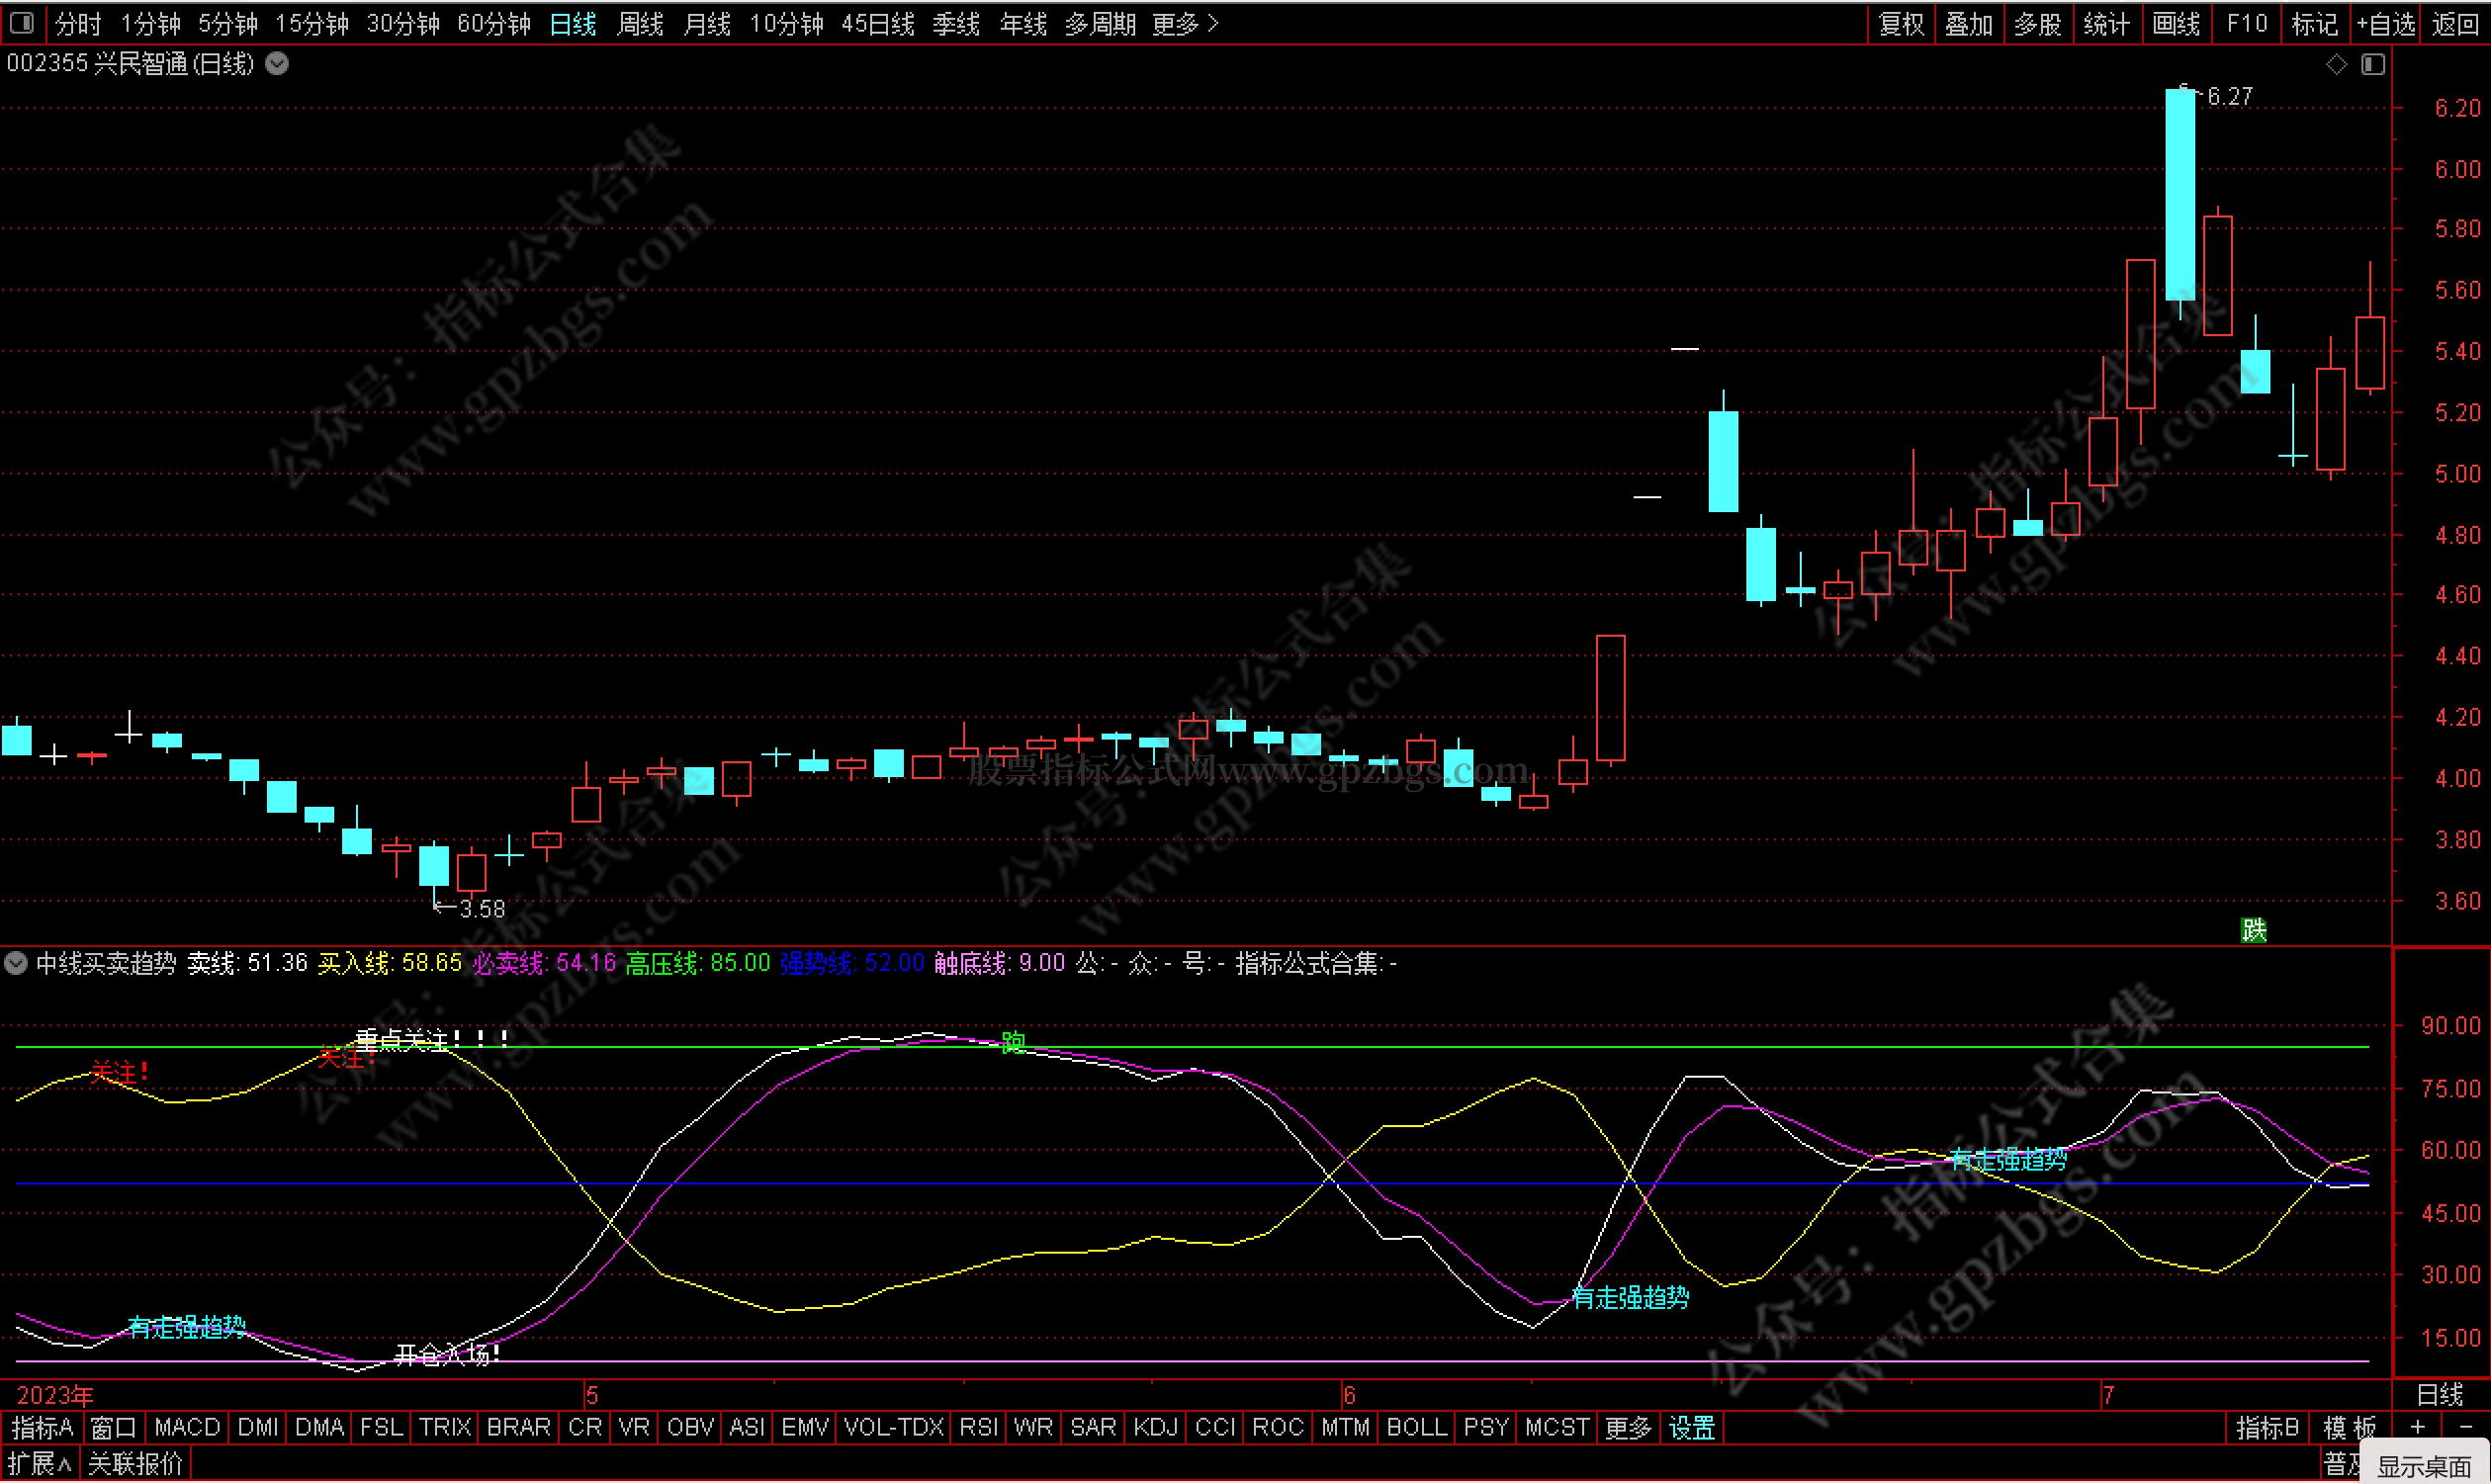Click the 叠加 overlay button
Viewport: 2491px width, 1484px height.
pos(1969,23)
